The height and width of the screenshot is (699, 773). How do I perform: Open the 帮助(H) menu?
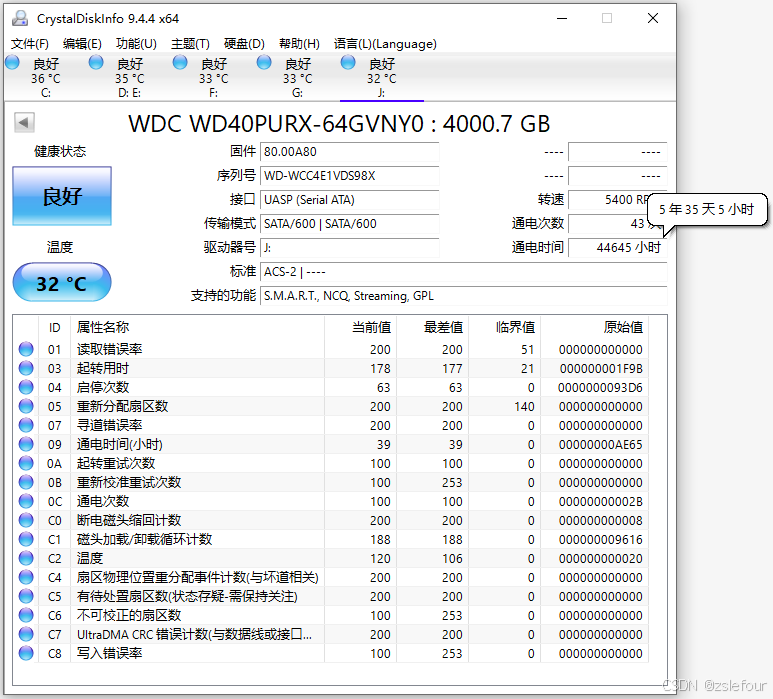(299, 44)
